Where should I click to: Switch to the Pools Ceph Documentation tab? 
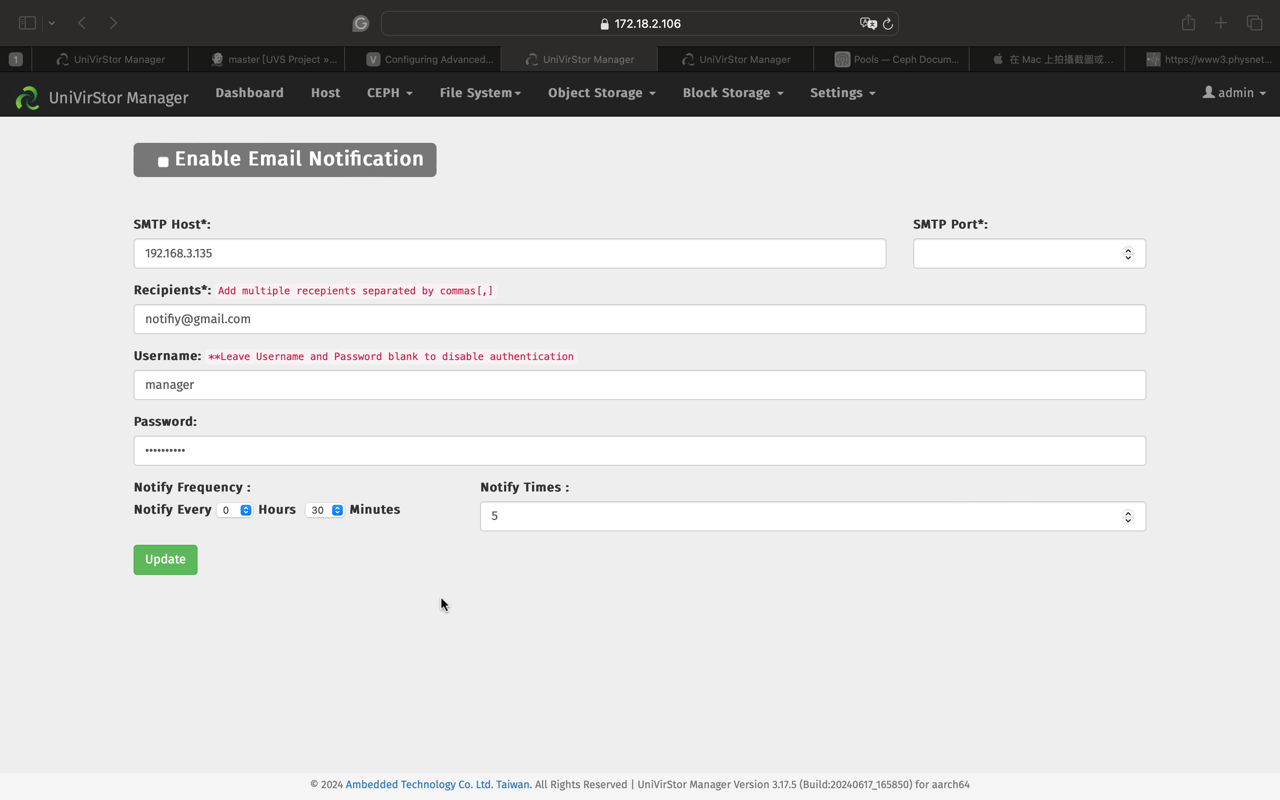point(896,59)
